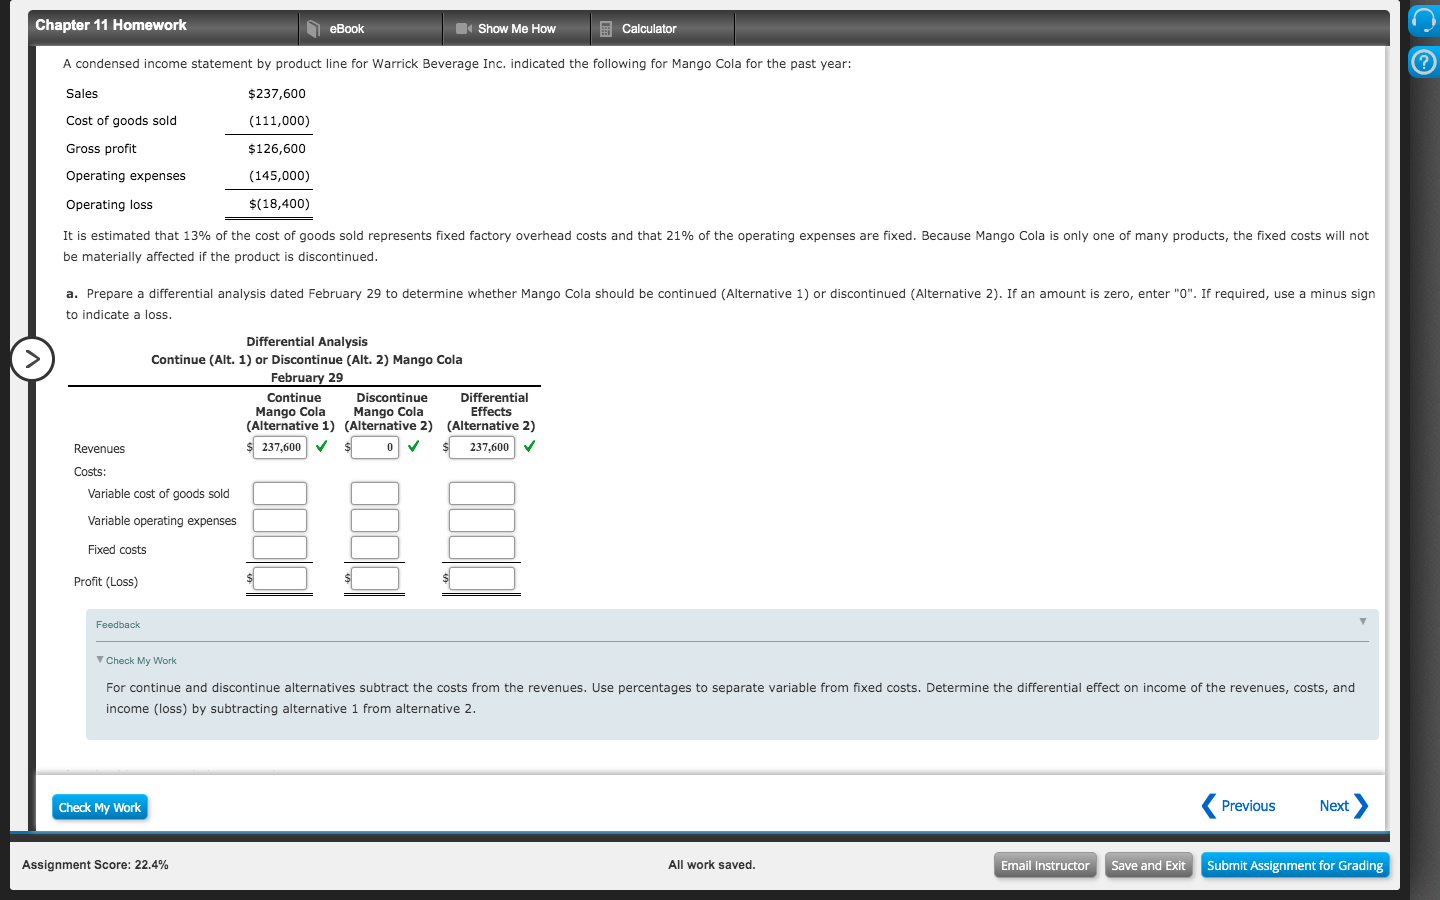
Task: Click the Gross profit $126,600 value
Action: pyautogui.click(x=277, y=148)
